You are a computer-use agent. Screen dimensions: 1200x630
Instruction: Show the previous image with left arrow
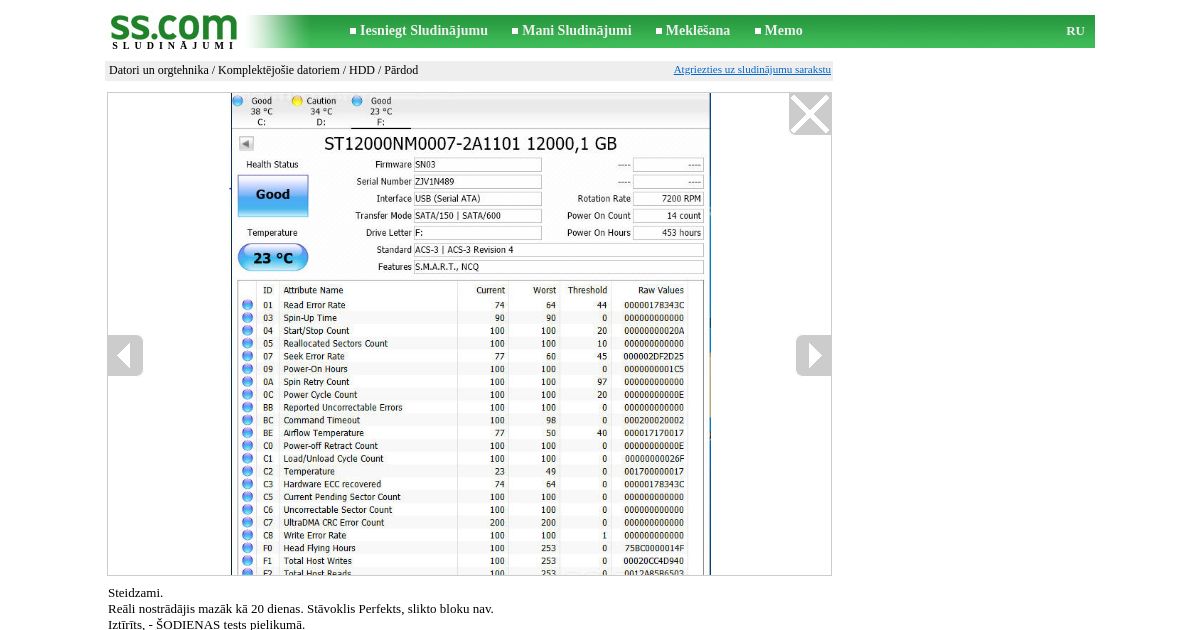pos(125,355)
